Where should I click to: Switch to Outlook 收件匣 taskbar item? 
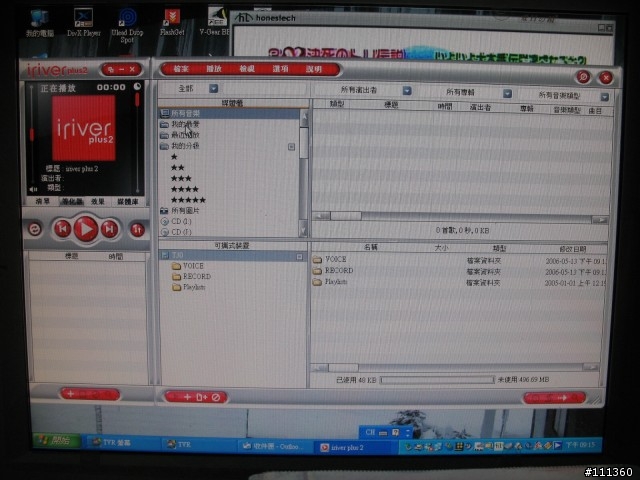pos(274,447)
